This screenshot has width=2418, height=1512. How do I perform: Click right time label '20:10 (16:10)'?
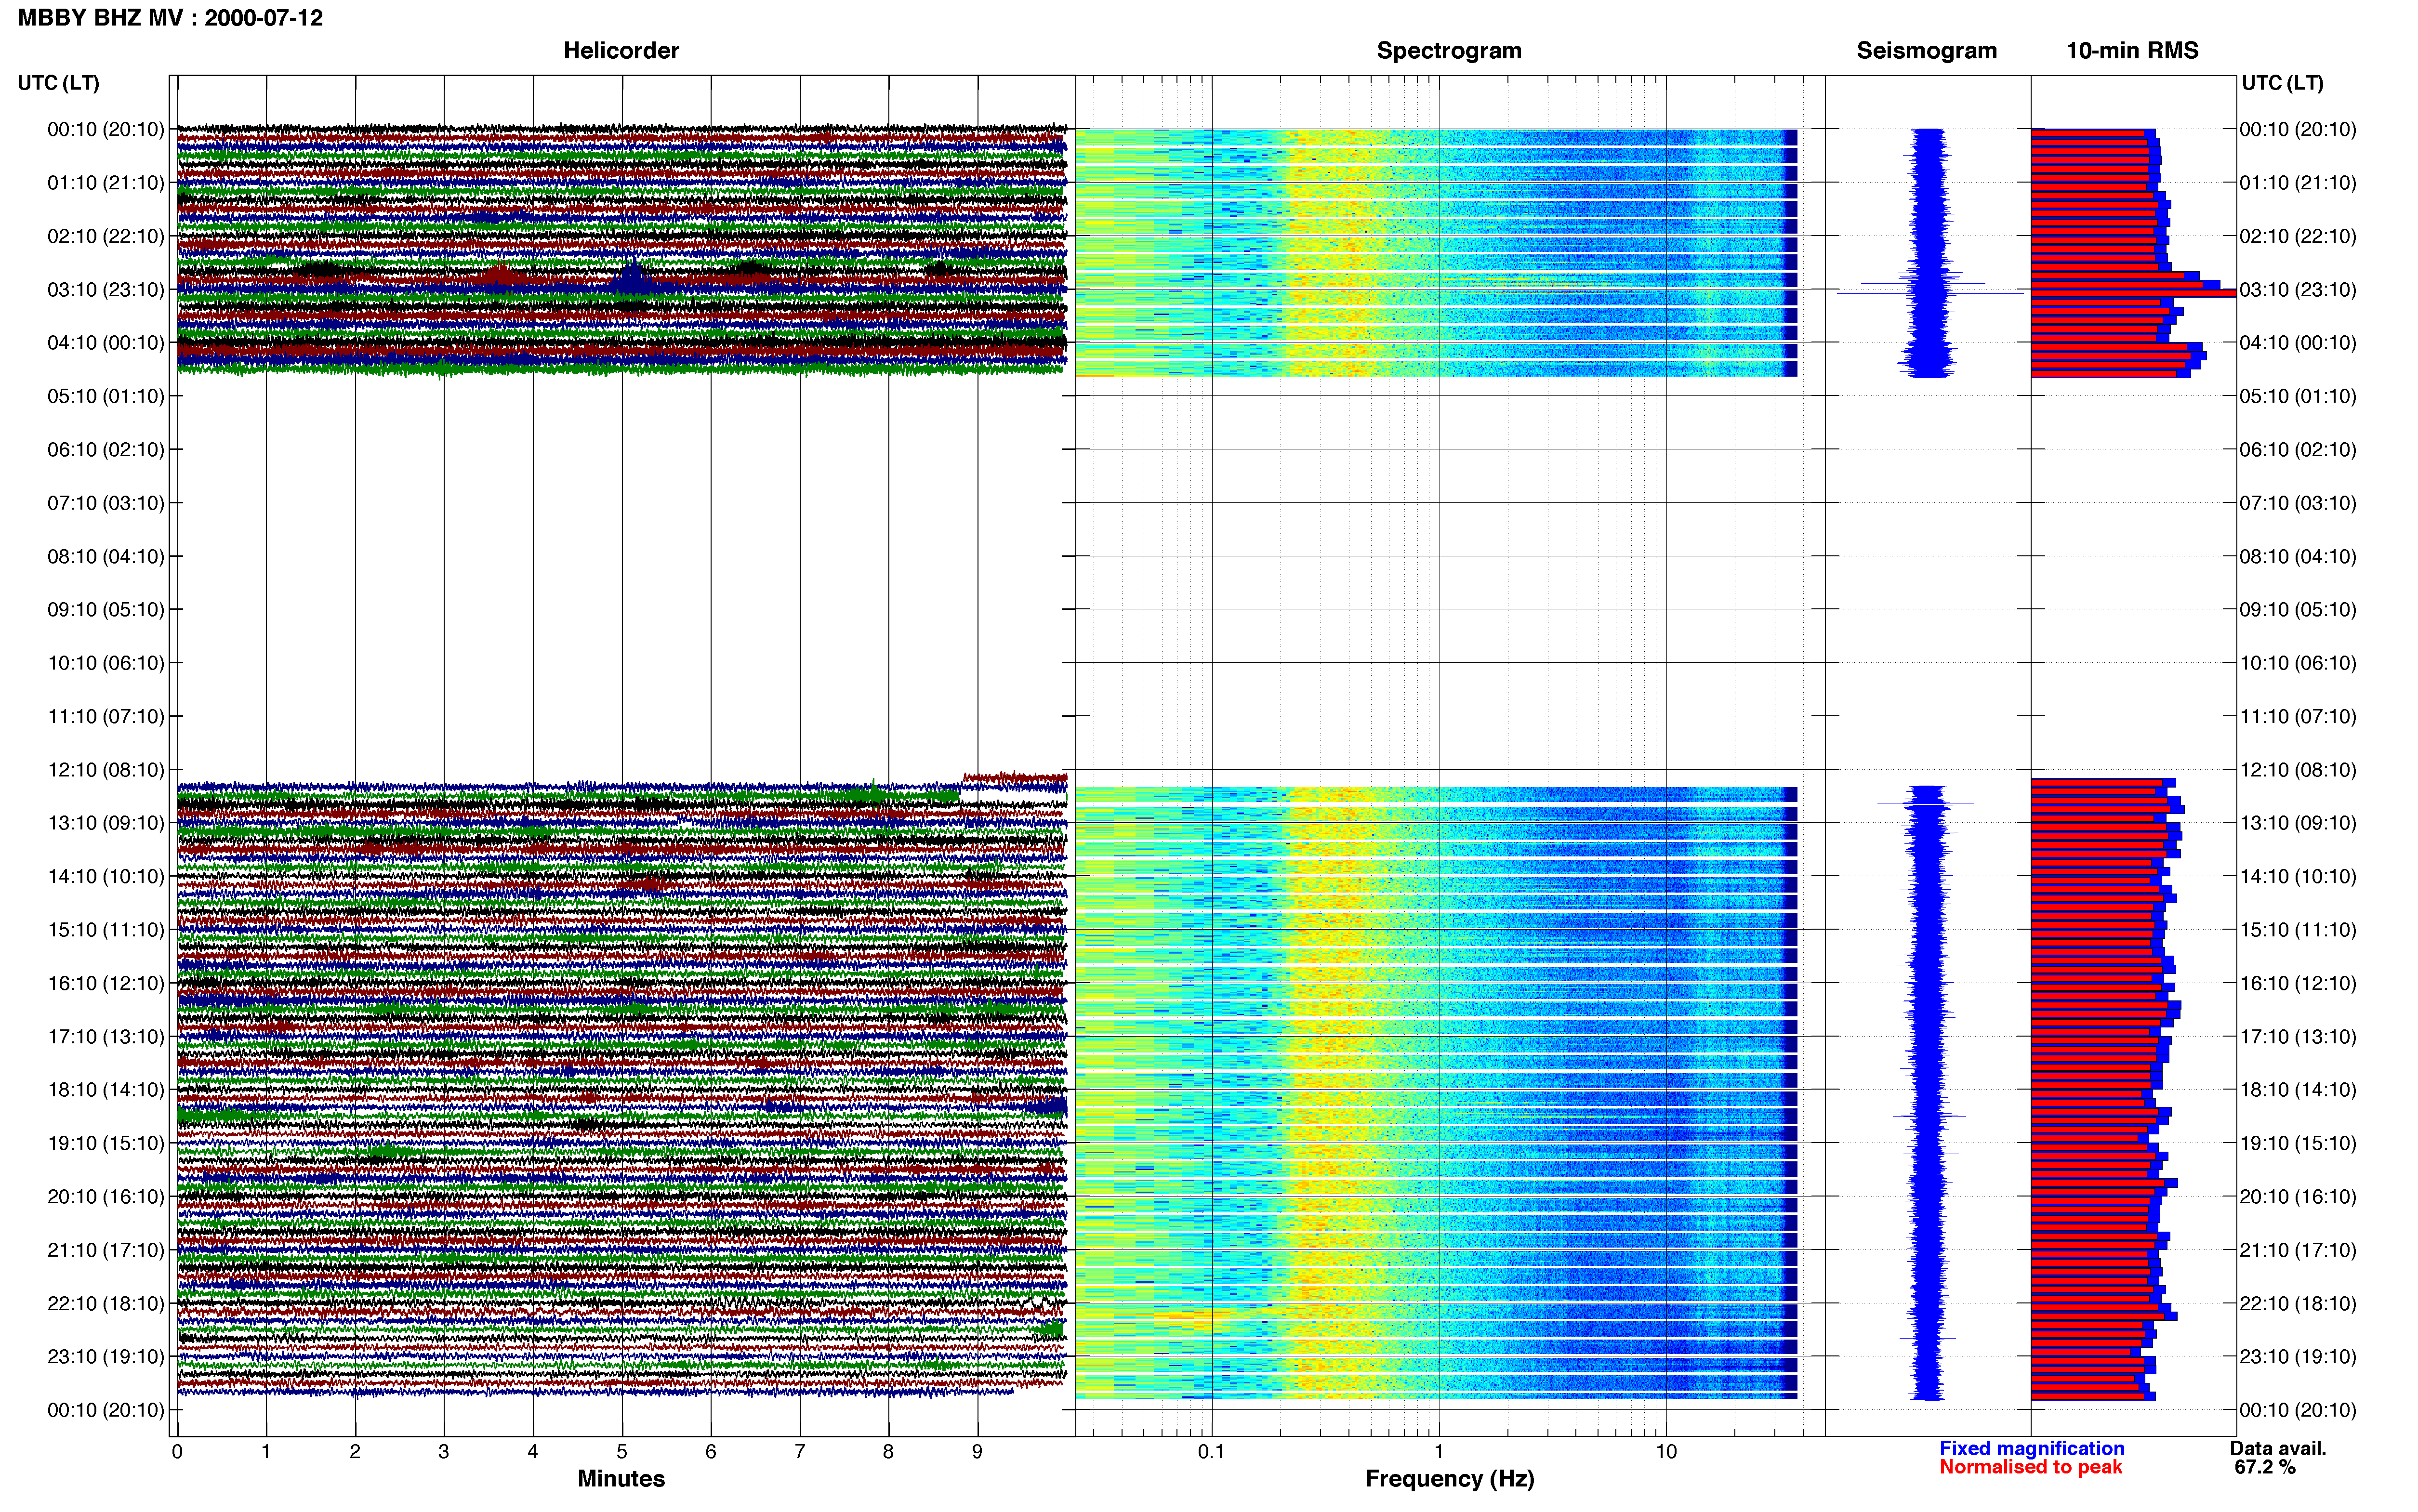click(2298, 1197)
